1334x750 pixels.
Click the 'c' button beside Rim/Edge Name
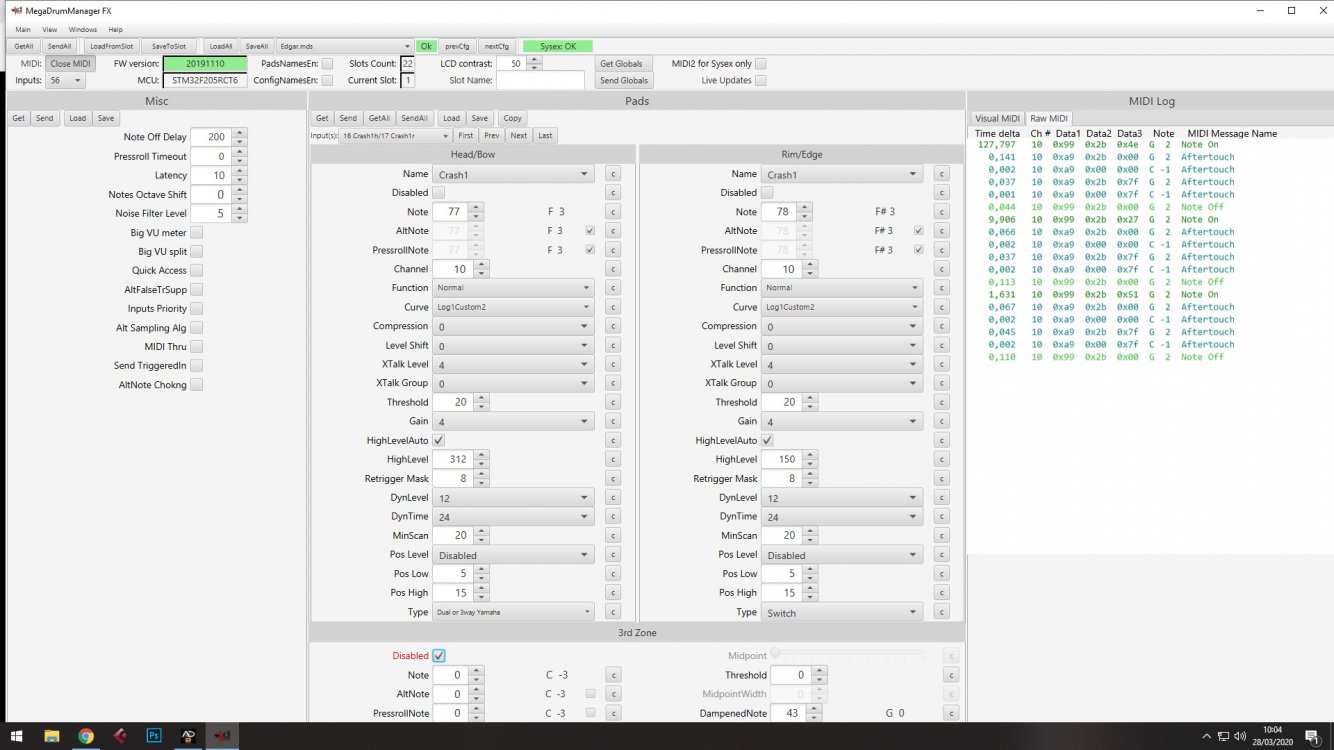pyautogui.click(x=941, y=174)
